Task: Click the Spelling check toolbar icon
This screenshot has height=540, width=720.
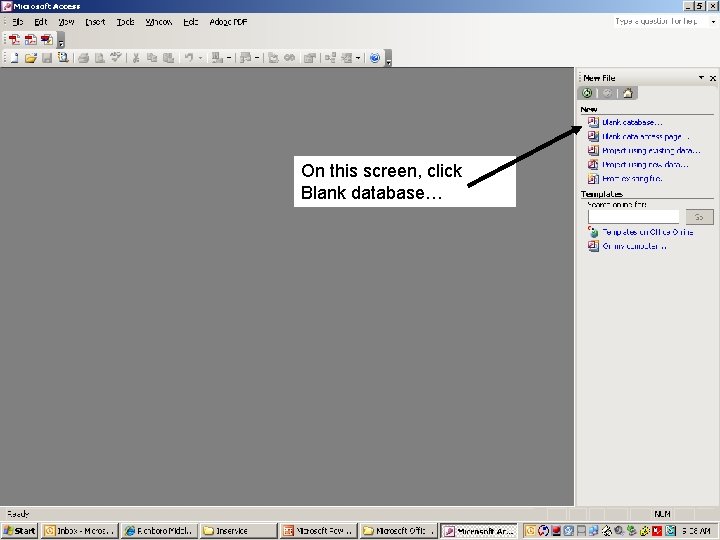Action: point(116,58)
